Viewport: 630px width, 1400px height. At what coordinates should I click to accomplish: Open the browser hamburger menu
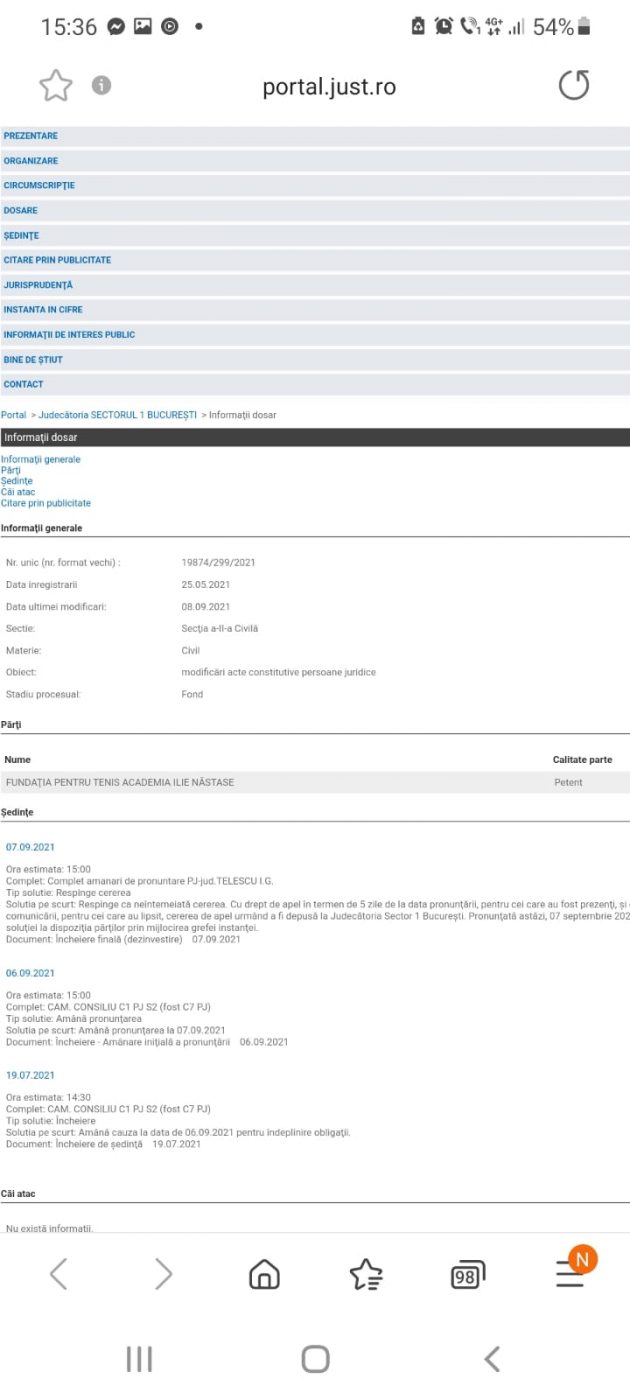point(571,1273)
